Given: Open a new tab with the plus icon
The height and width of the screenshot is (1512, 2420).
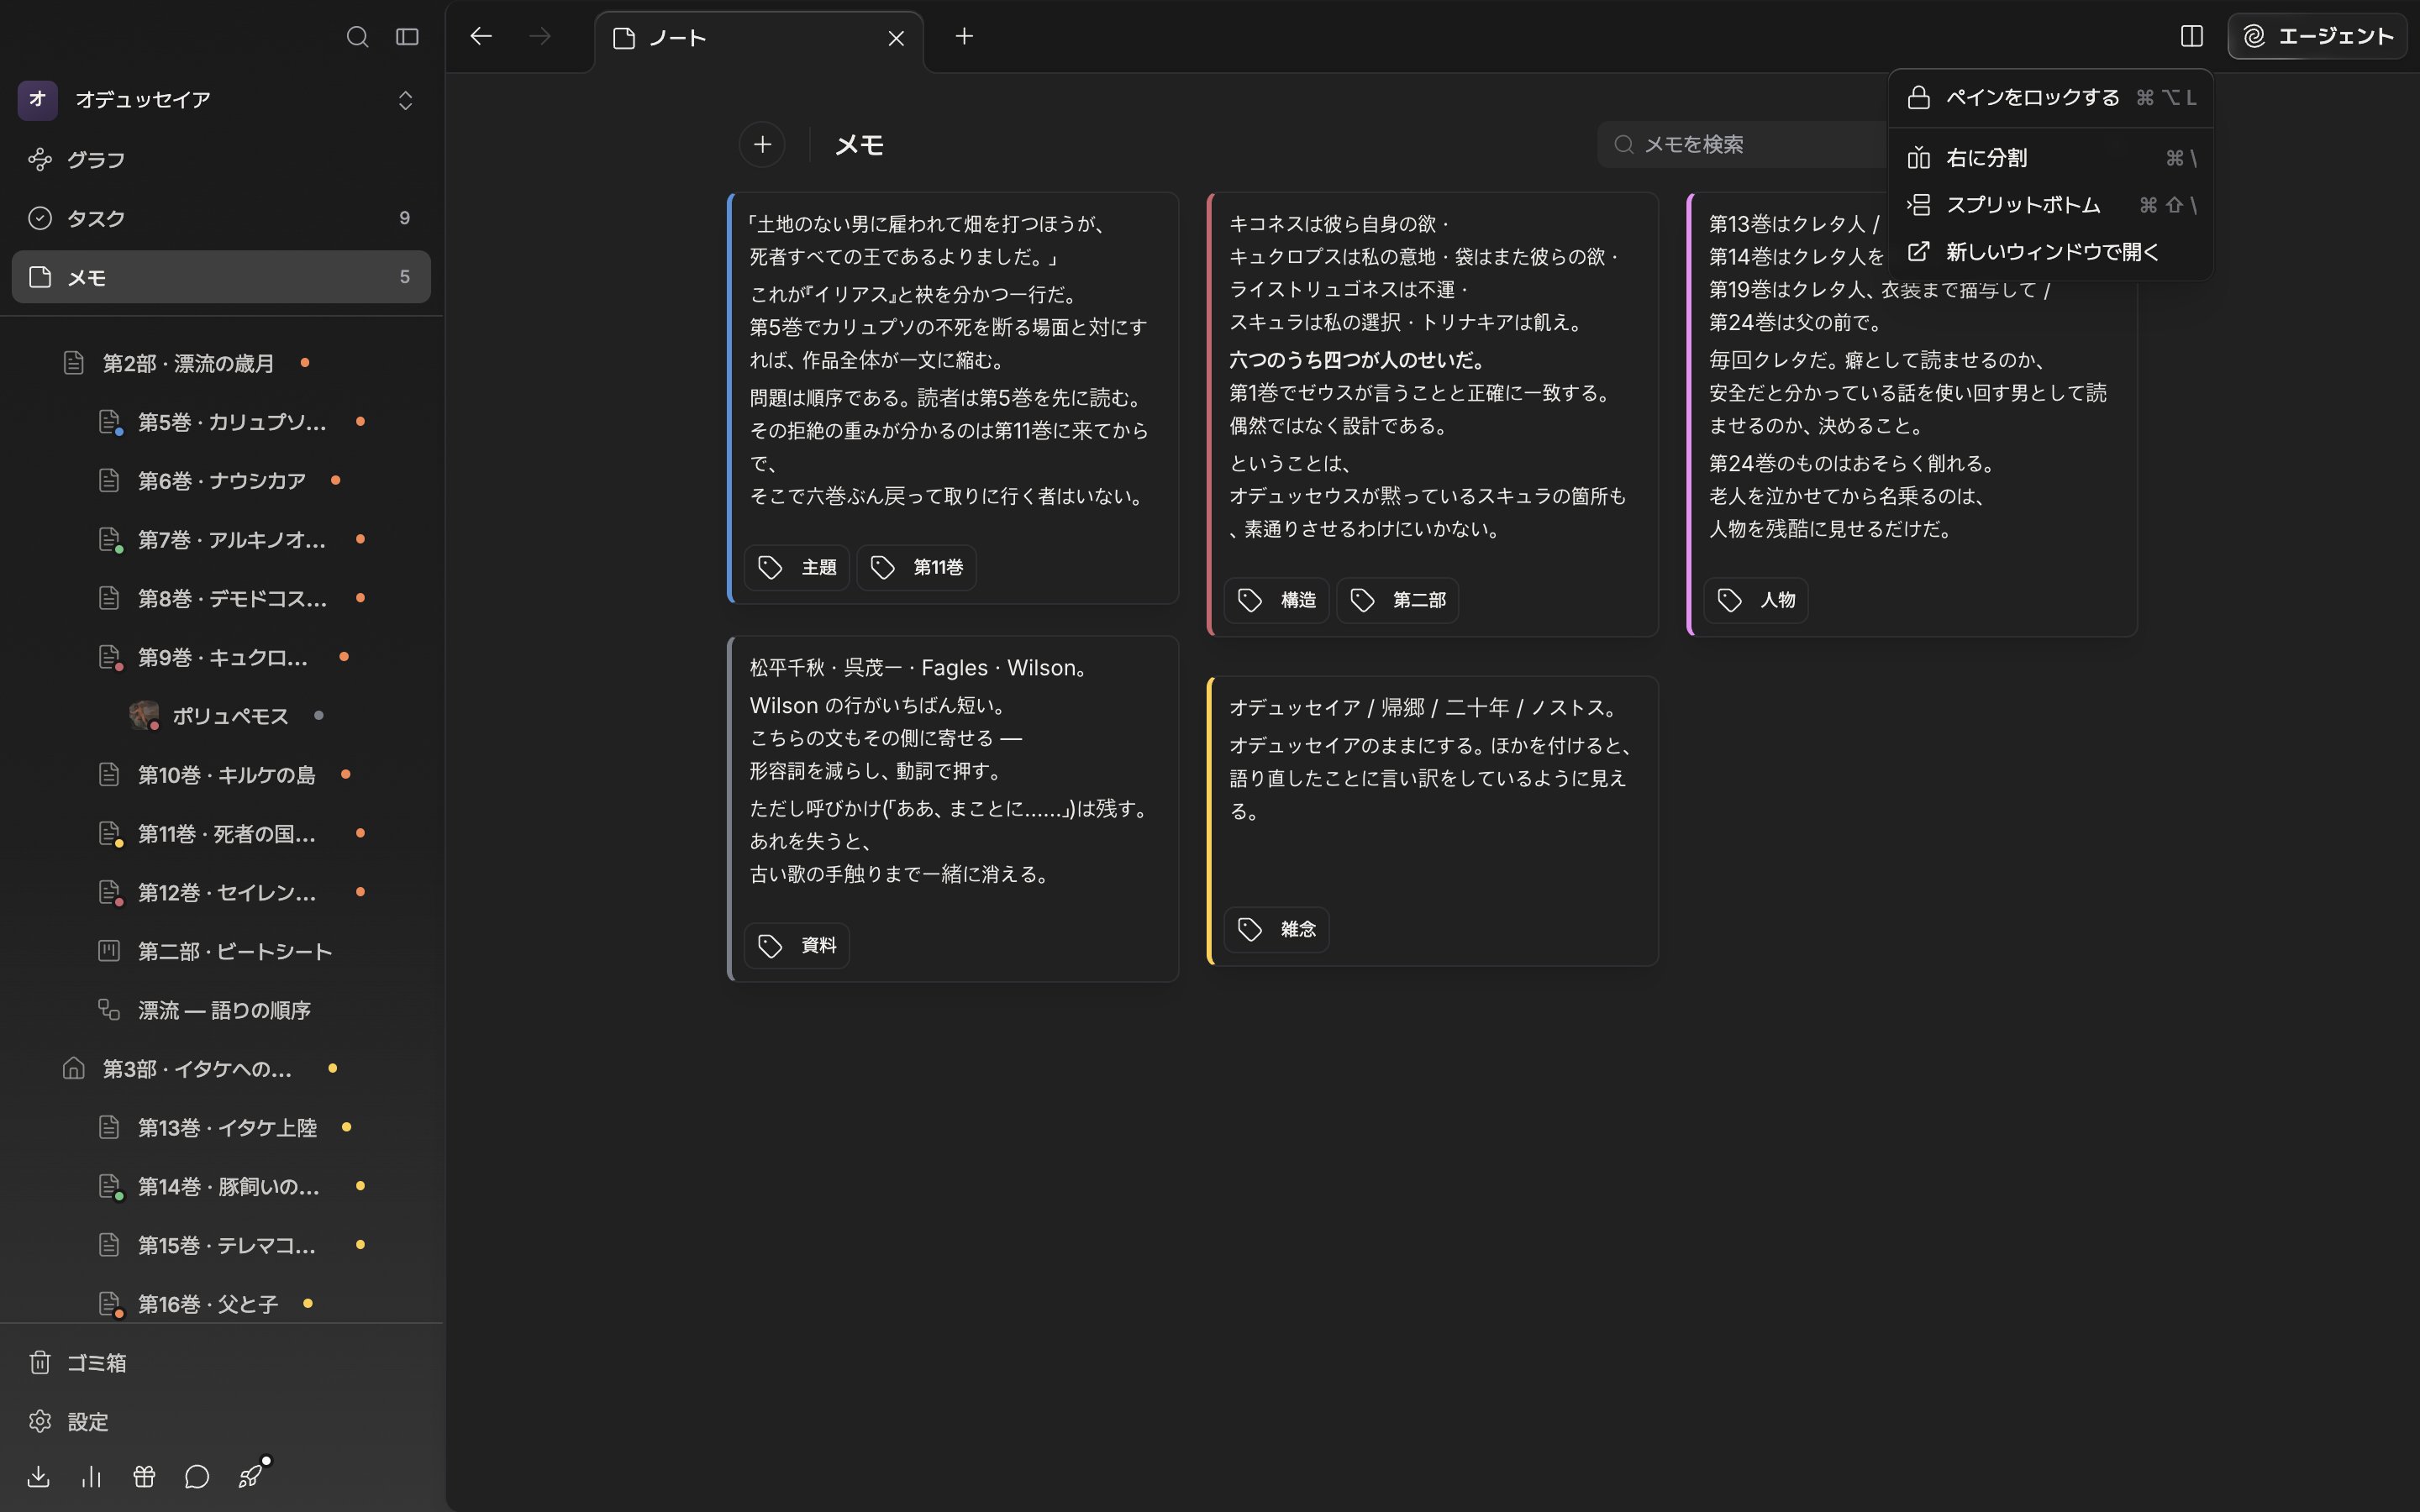Looking at the screenshot, I should (x=964, y=37).
